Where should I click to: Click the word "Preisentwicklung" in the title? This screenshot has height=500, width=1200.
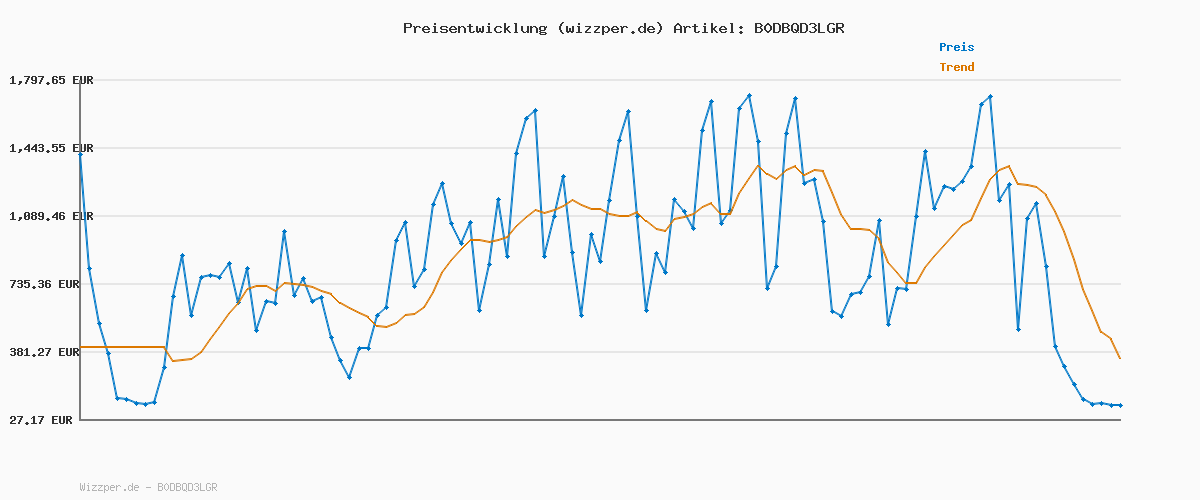coord(471,28)
